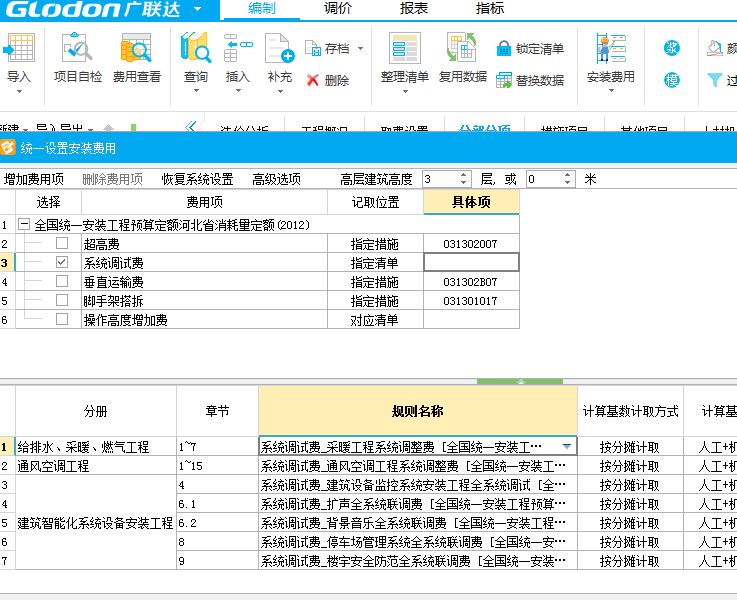Click the orange dialog title icon
The image size is (737, 600).
8,148
